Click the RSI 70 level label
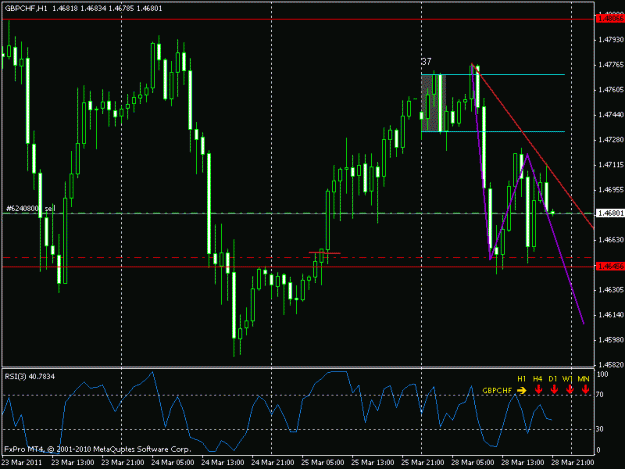The height and width of the screenshot is (469, 625). (x=600, y=395)
